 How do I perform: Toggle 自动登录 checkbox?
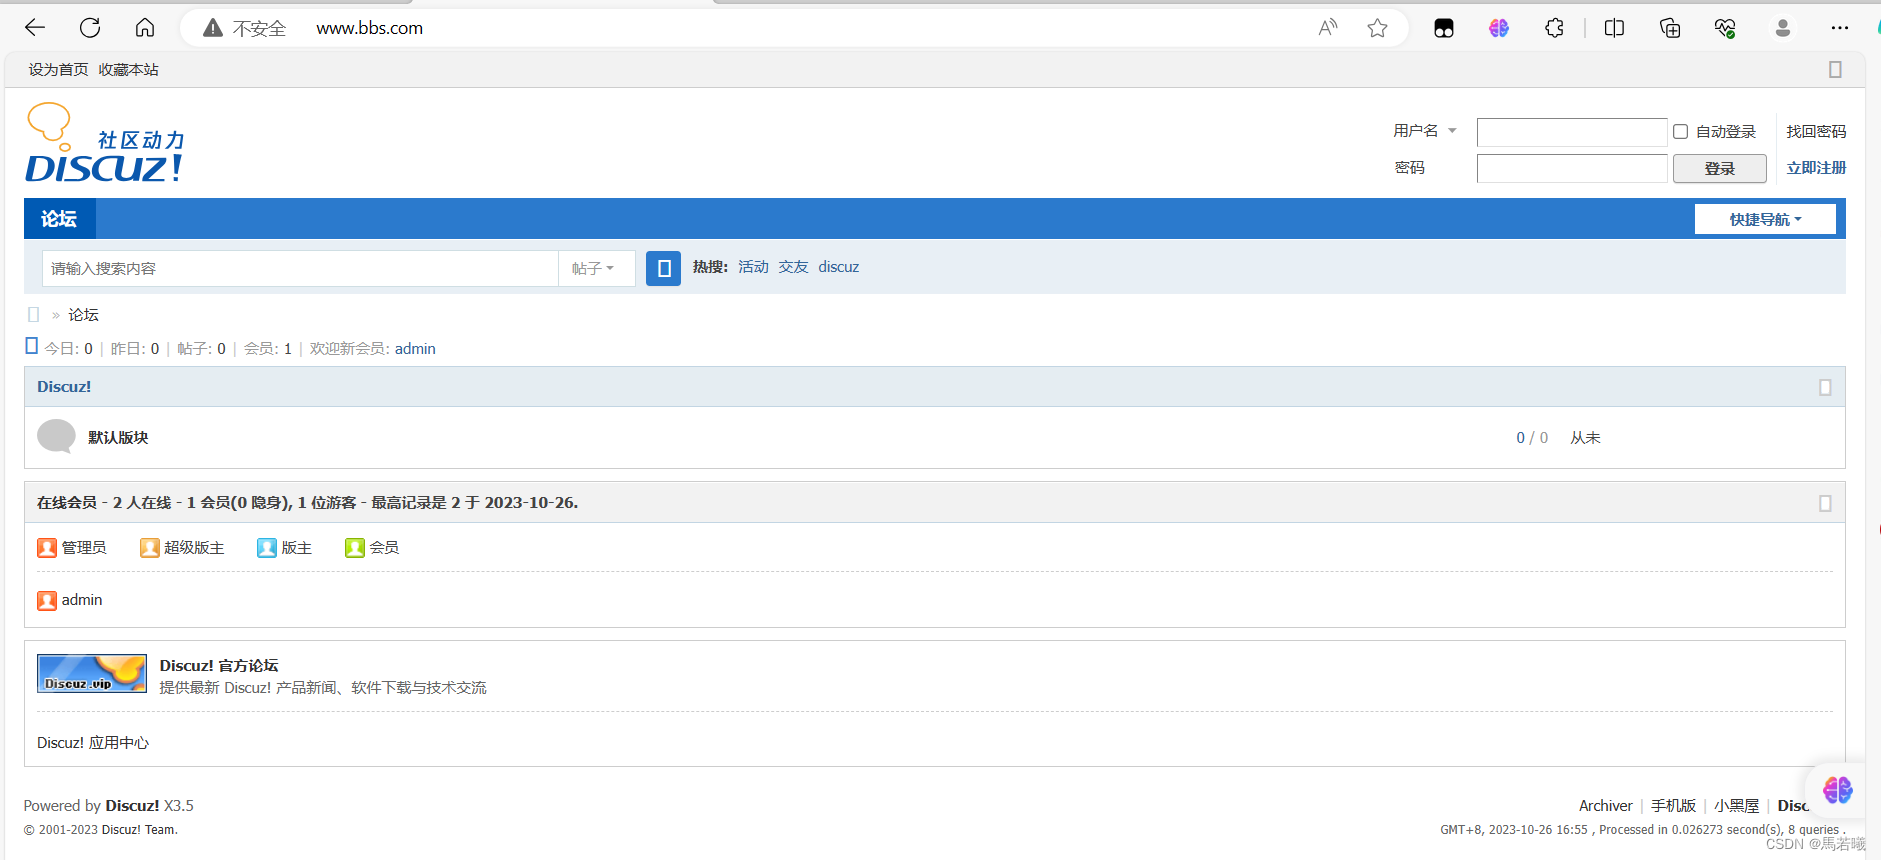[1680, 131]
